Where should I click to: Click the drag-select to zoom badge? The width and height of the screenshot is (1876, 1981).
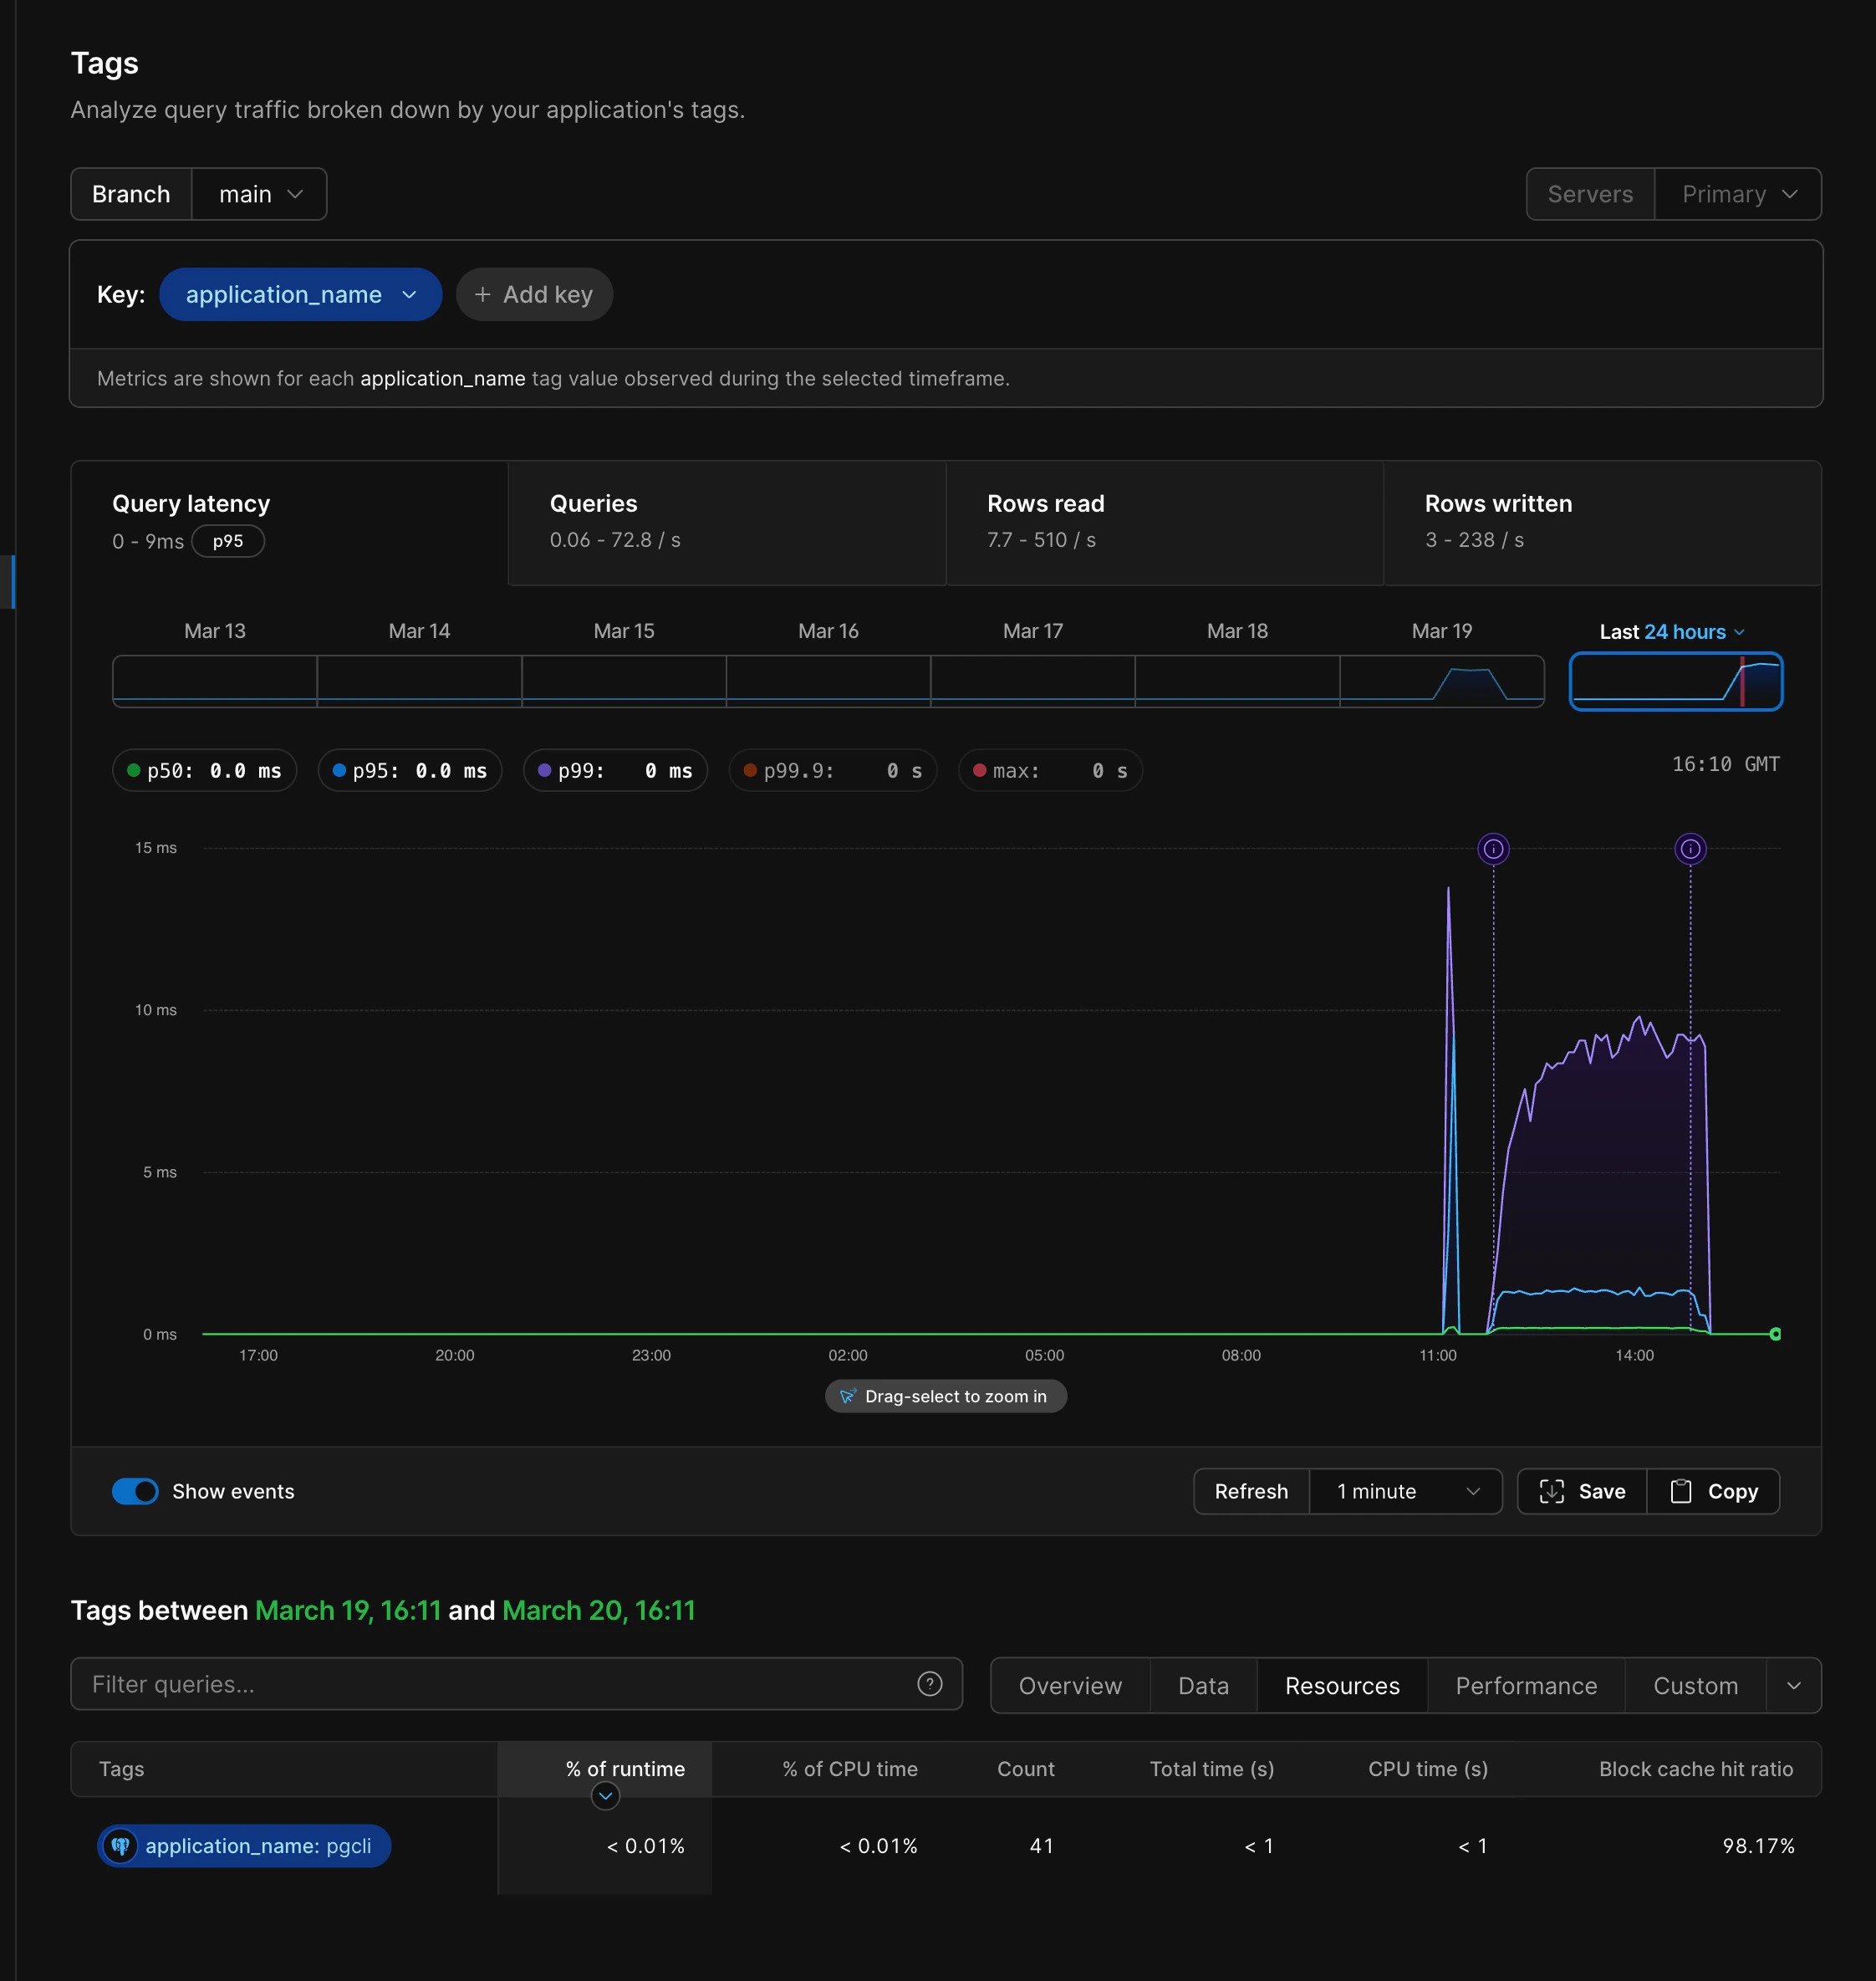946,1396
